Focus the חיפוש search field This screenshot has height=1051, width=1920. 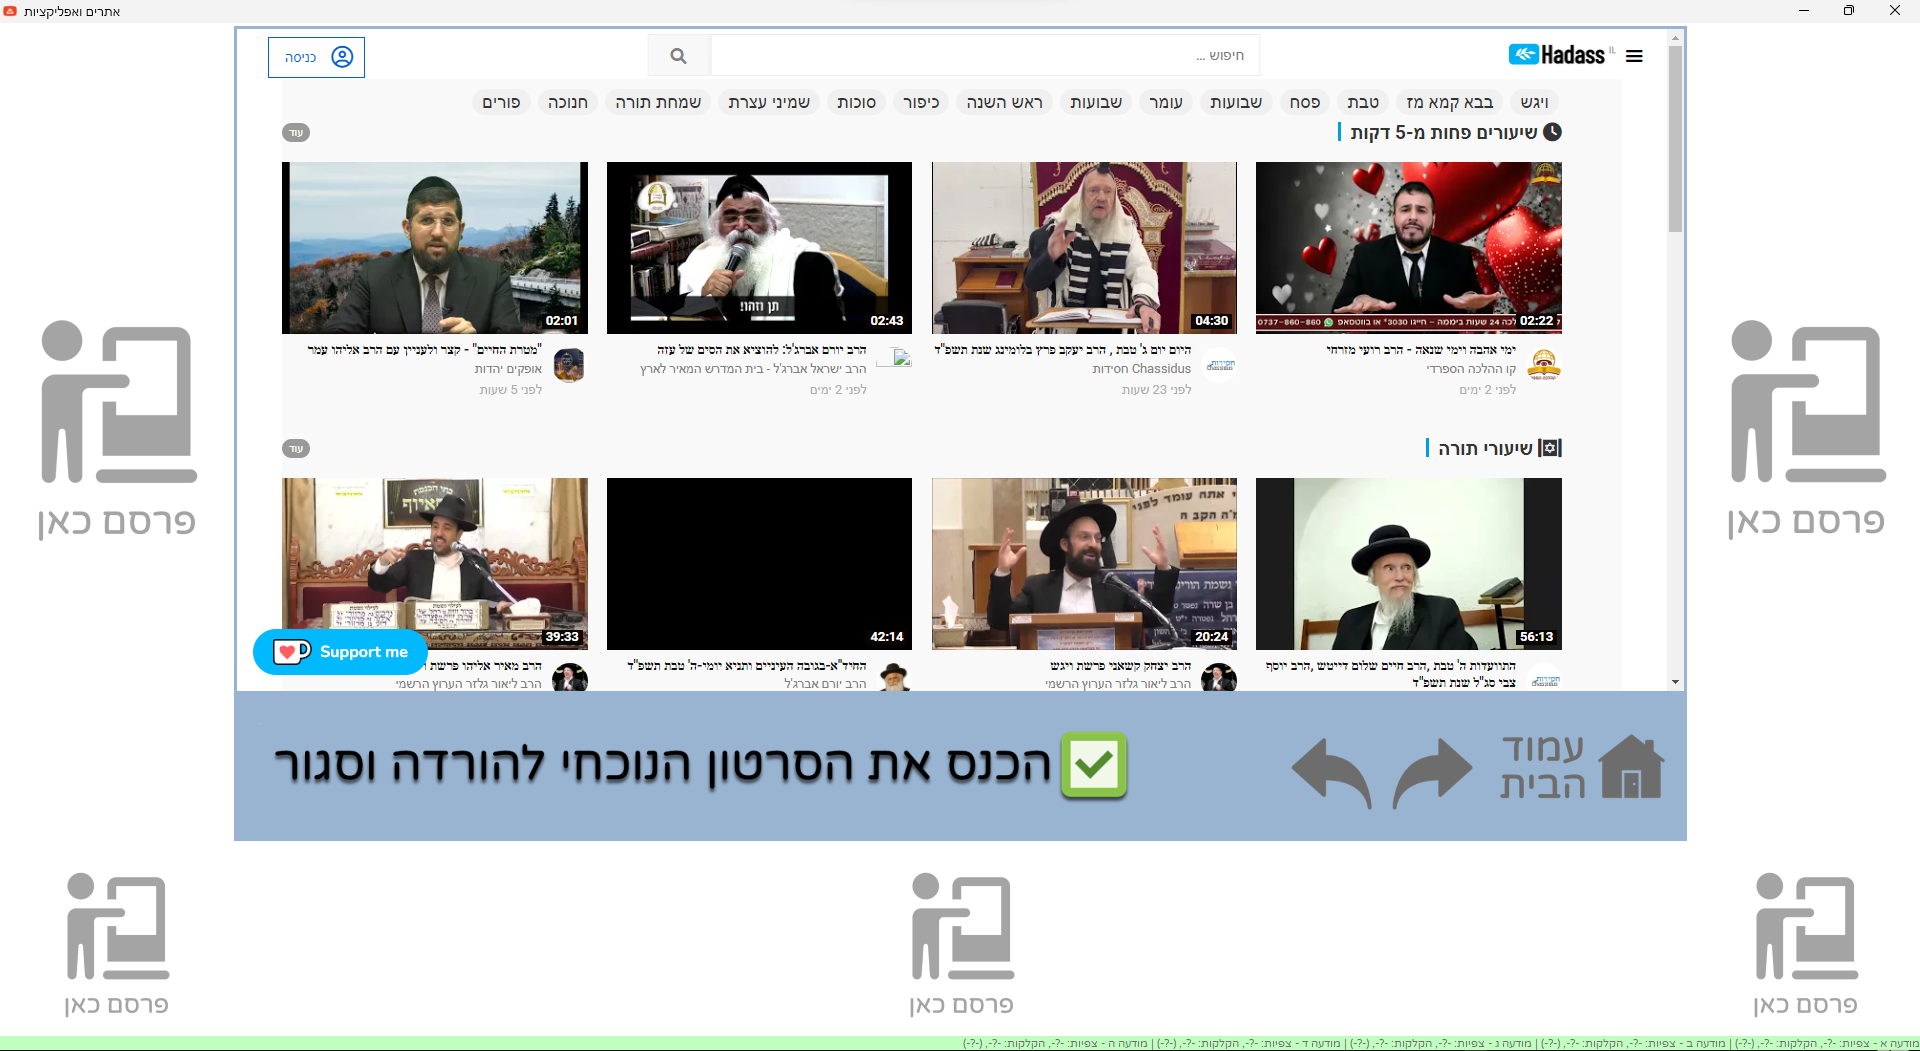(985, 56)
